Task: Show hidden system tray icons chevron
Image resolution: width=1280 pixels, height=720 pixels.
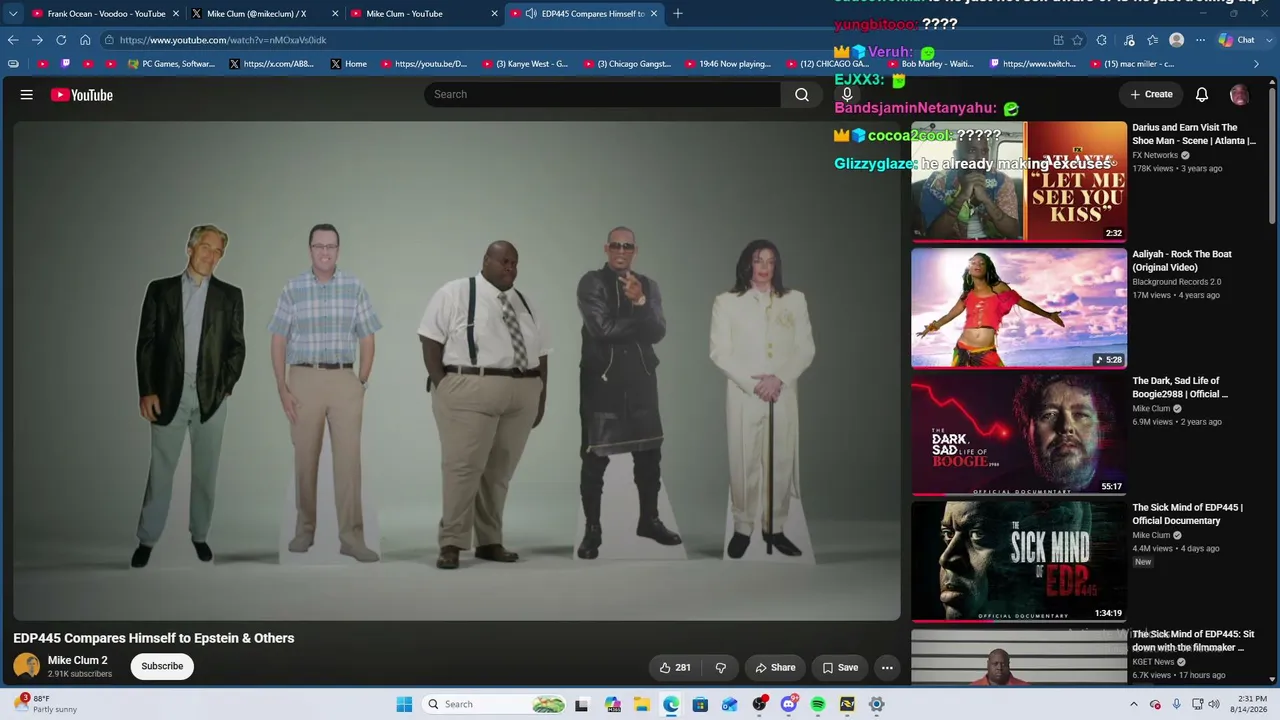Action: point(1134,704)
